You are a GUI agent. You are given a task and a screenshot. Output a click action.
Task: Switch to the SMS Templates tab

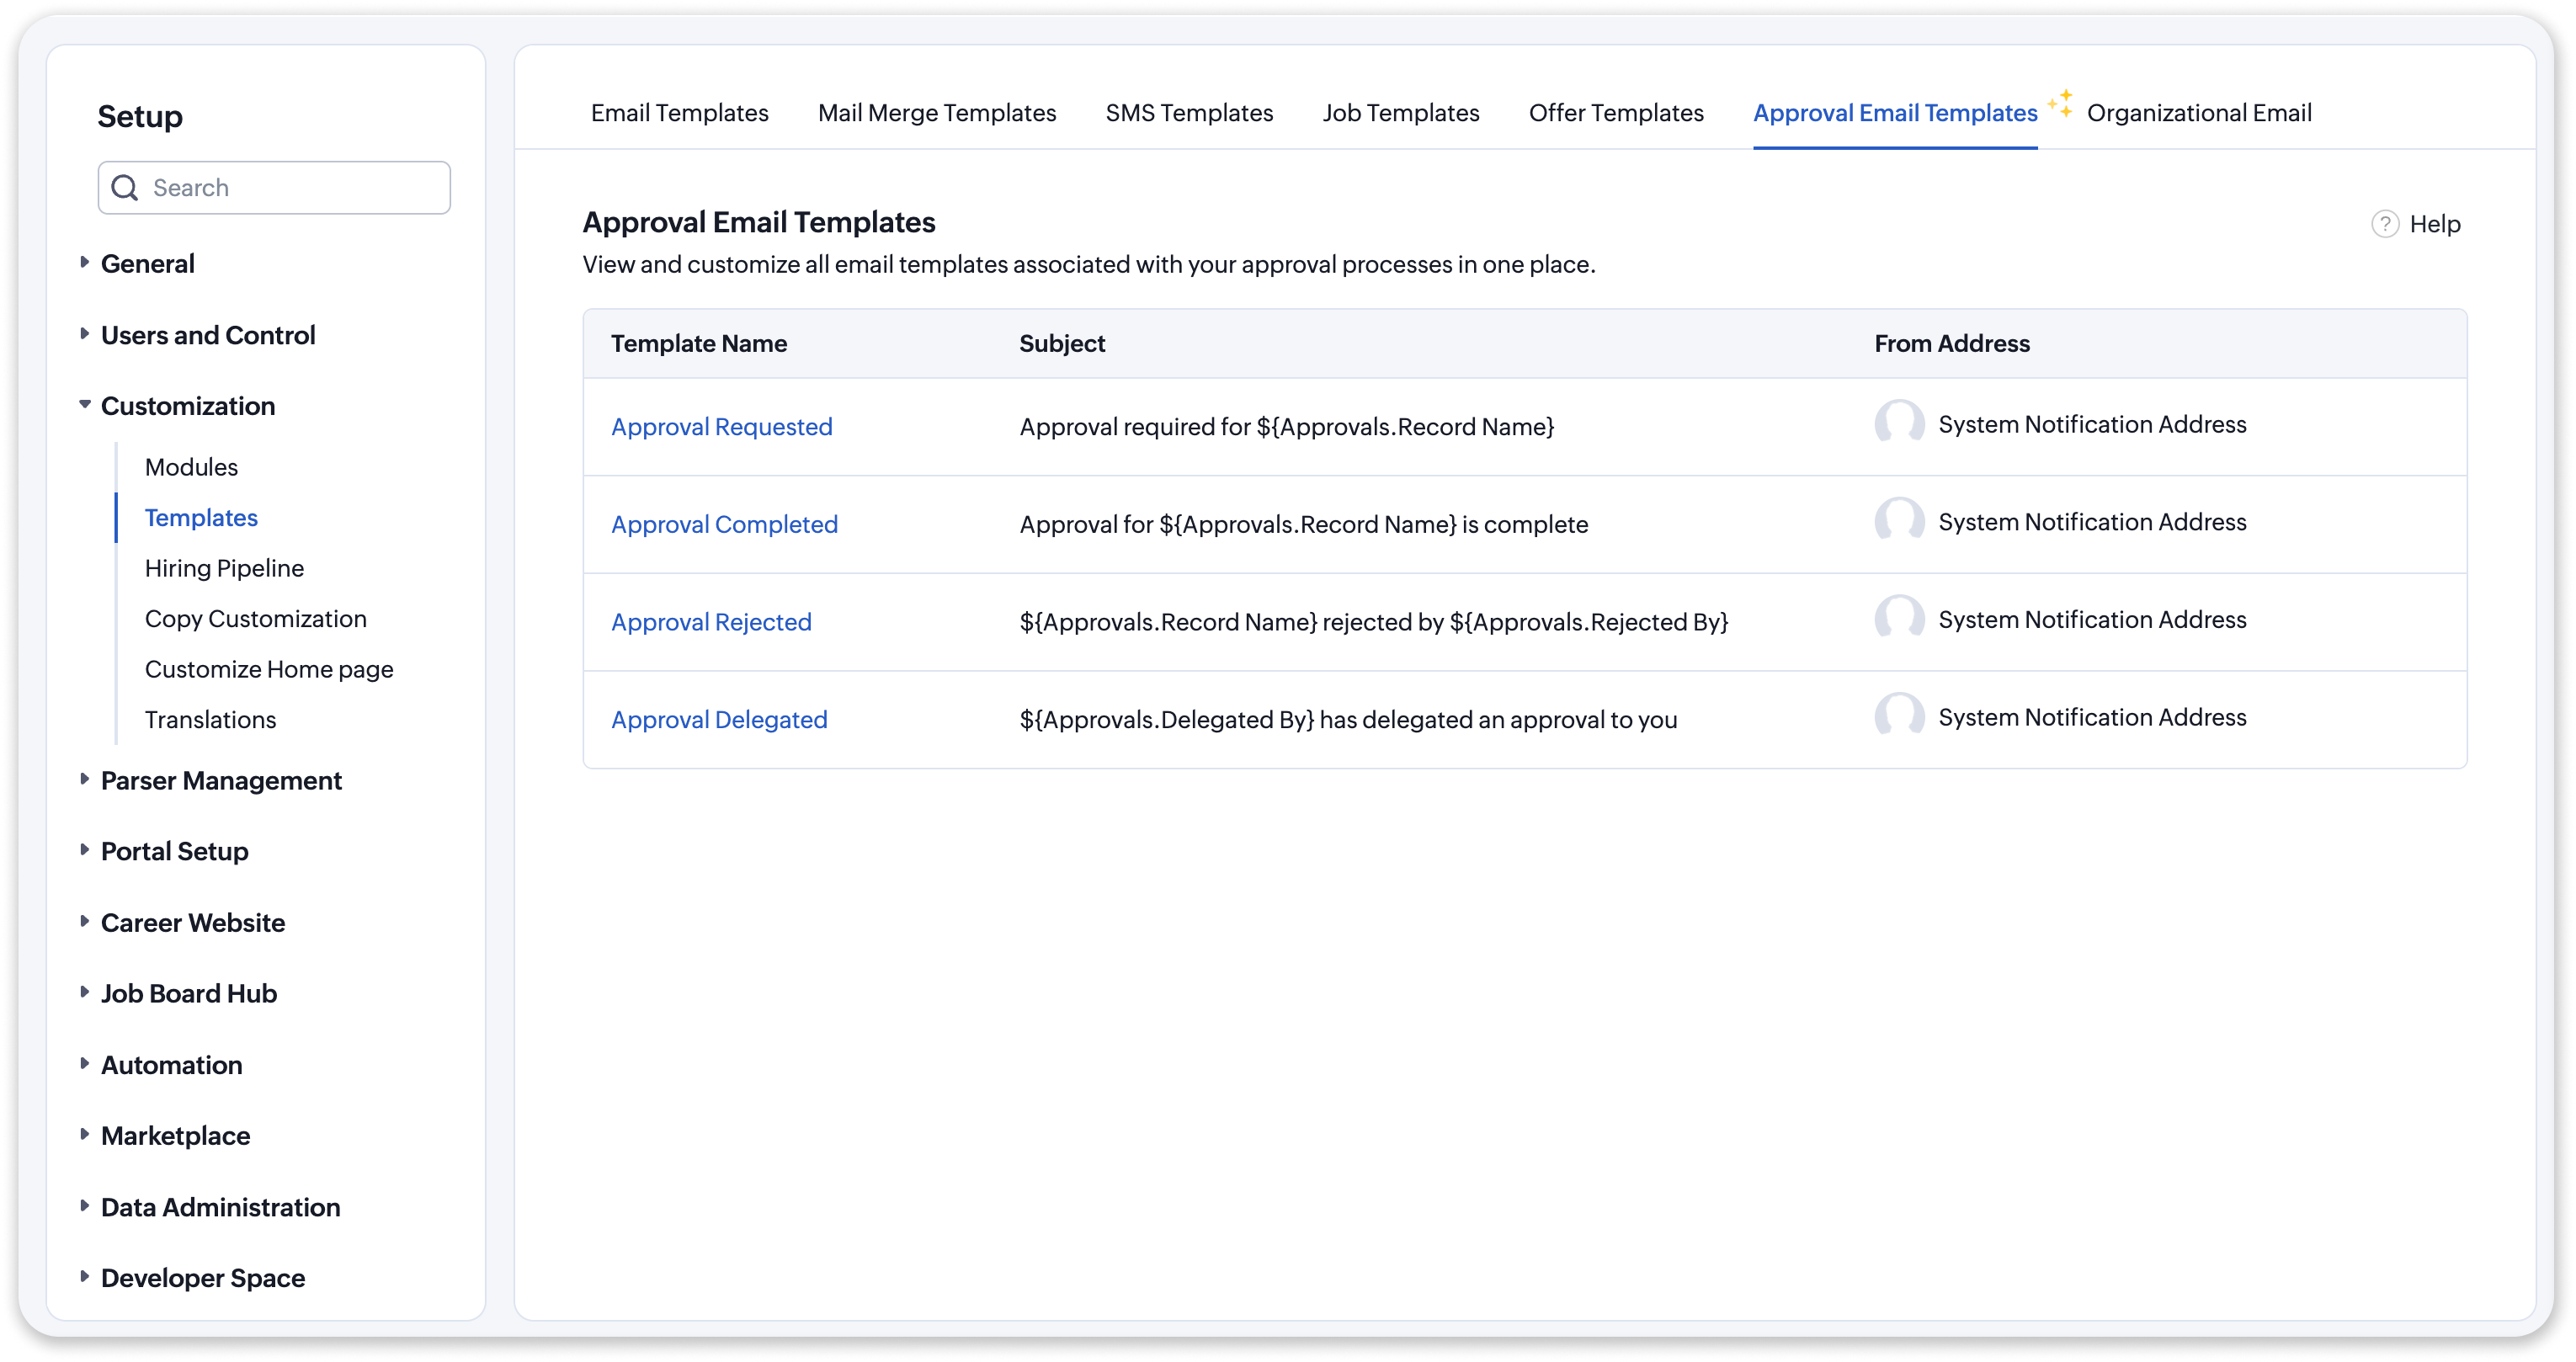point(1188,113)
